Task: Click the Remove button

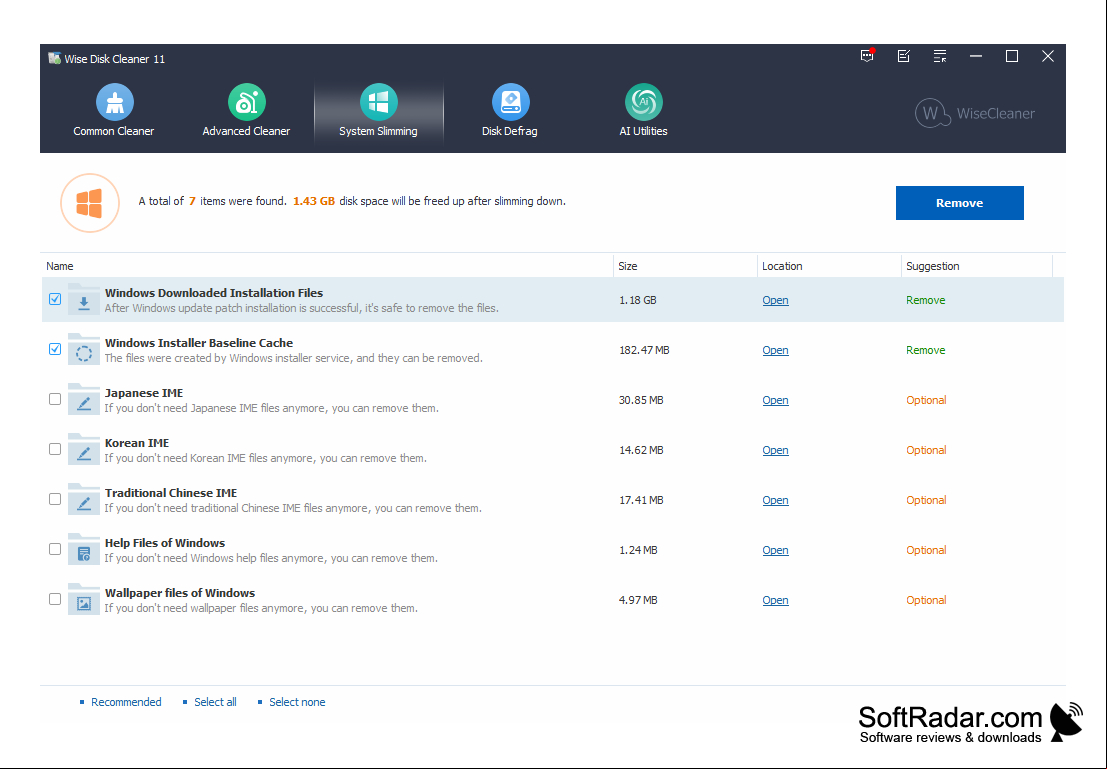Action: click(959, 203)
